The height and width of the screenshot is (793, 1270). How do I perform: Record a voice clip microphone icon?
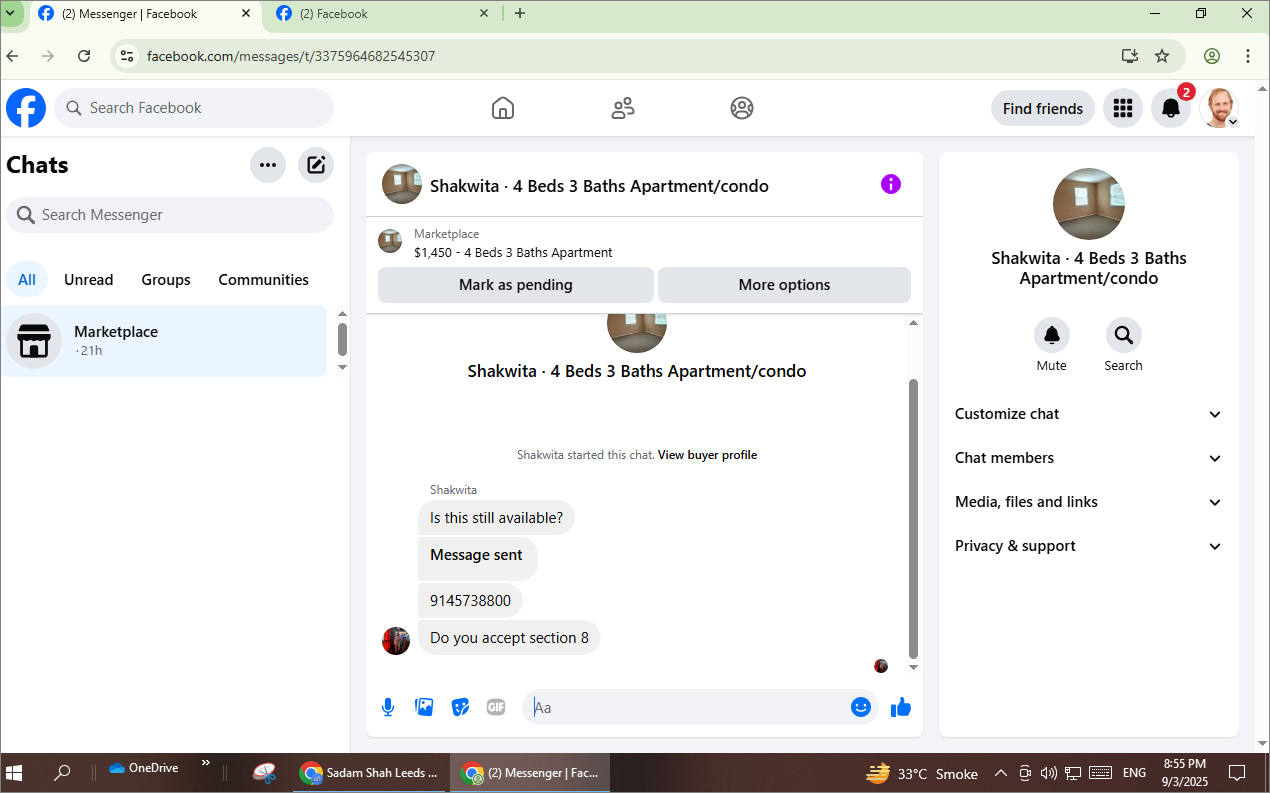coord(388,707)
